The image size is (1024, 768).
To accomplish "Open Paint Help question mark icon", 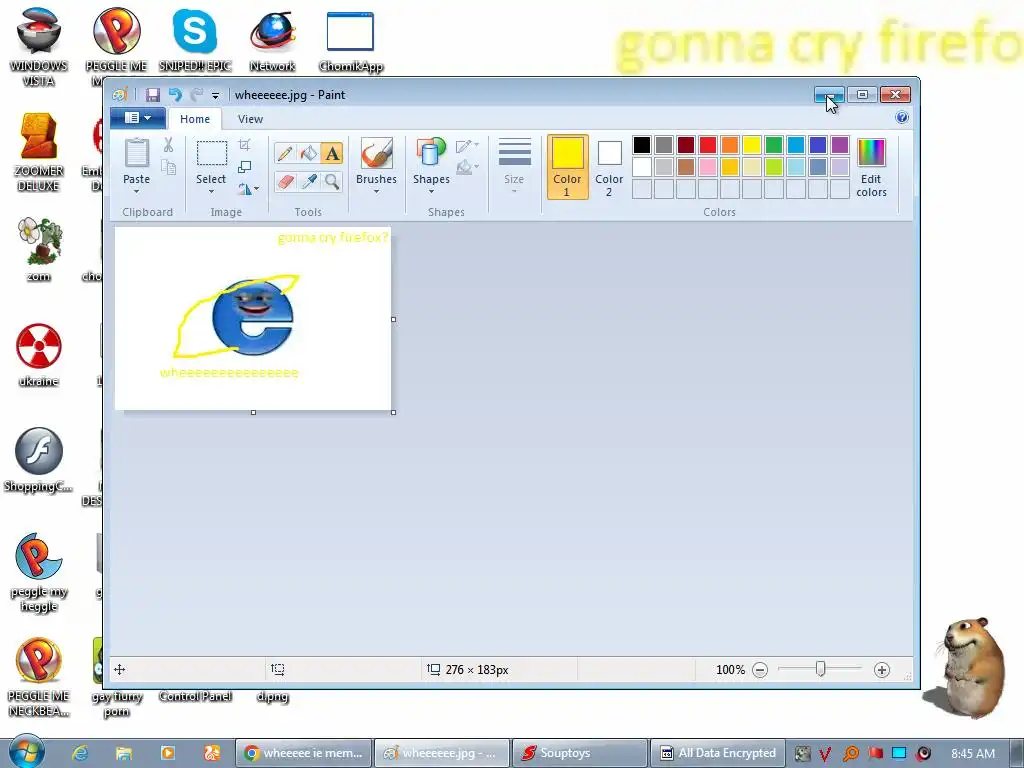I will [902, 118].
